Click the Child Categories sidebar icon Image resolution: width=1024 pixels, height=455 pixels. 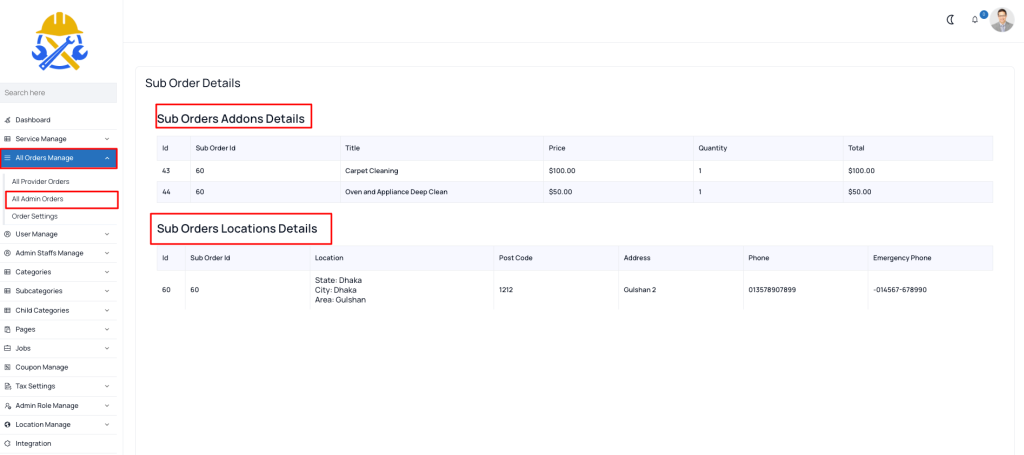click(7, 310)
